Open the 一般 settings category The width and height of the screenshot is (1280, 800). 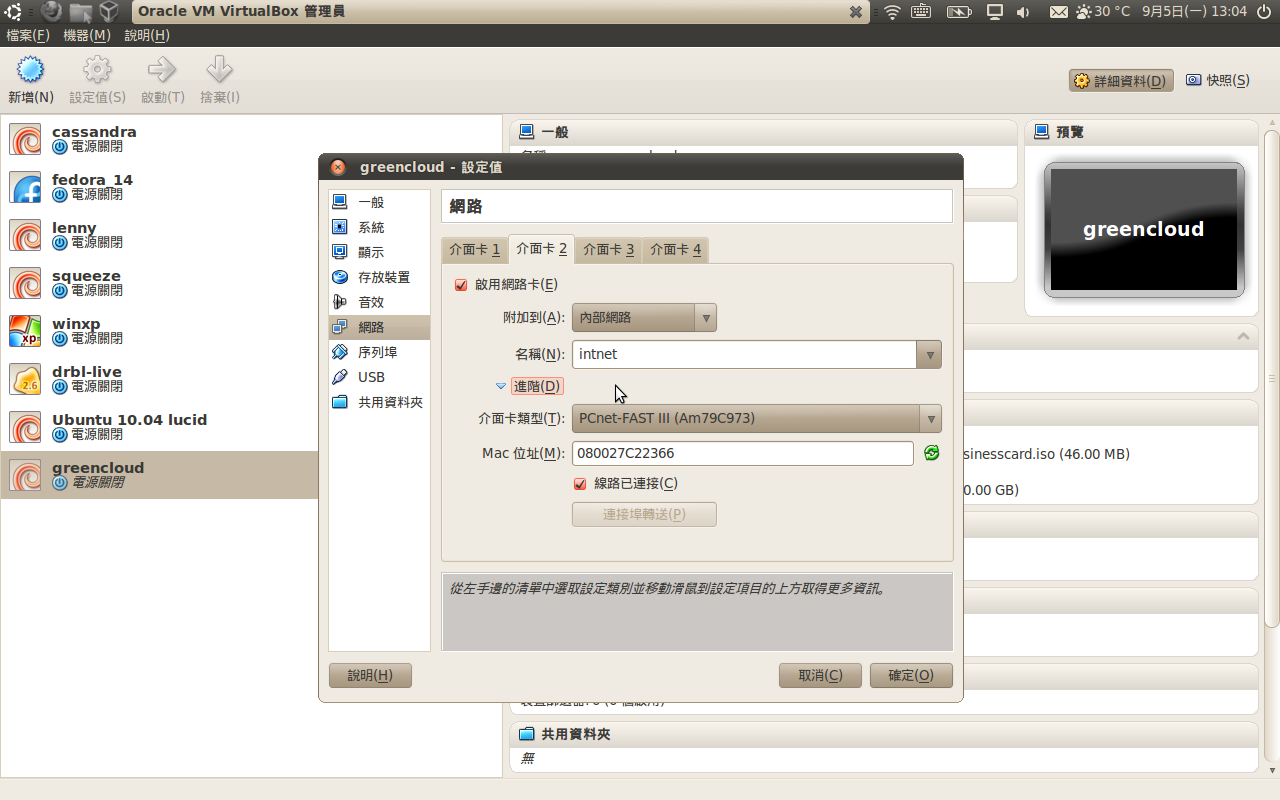coord(379,202)
